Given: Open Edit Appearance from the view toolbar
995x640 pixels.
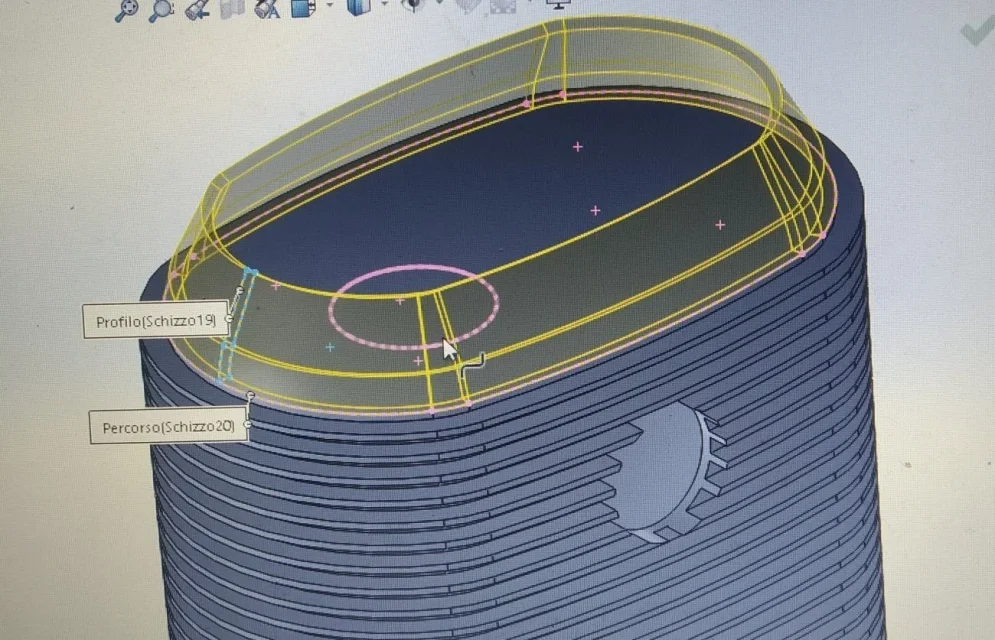Looking at the screenshot, I should tap(469, 6).
